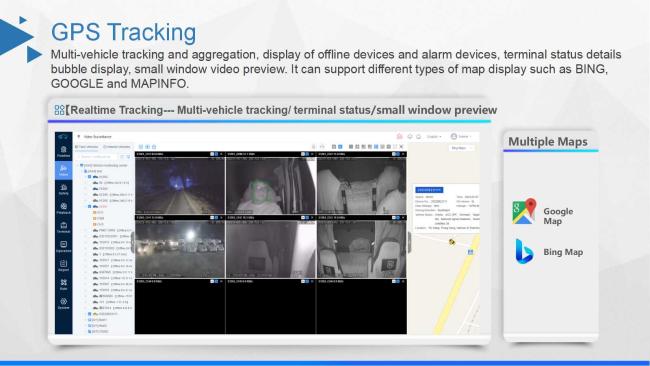
Task: Toggle checkbox of the first vehicle group
Action: pos(89,177)
